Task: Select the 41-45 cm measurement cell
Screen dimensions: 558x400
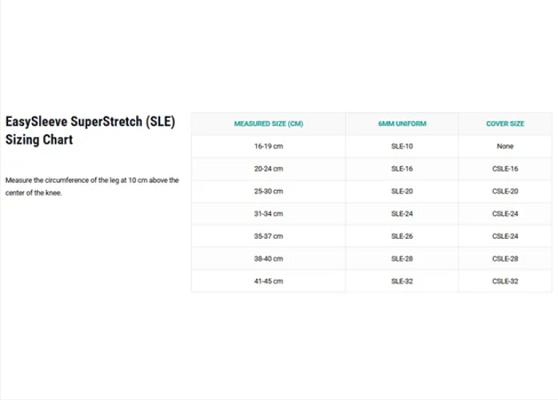Action: coord(268,281)
